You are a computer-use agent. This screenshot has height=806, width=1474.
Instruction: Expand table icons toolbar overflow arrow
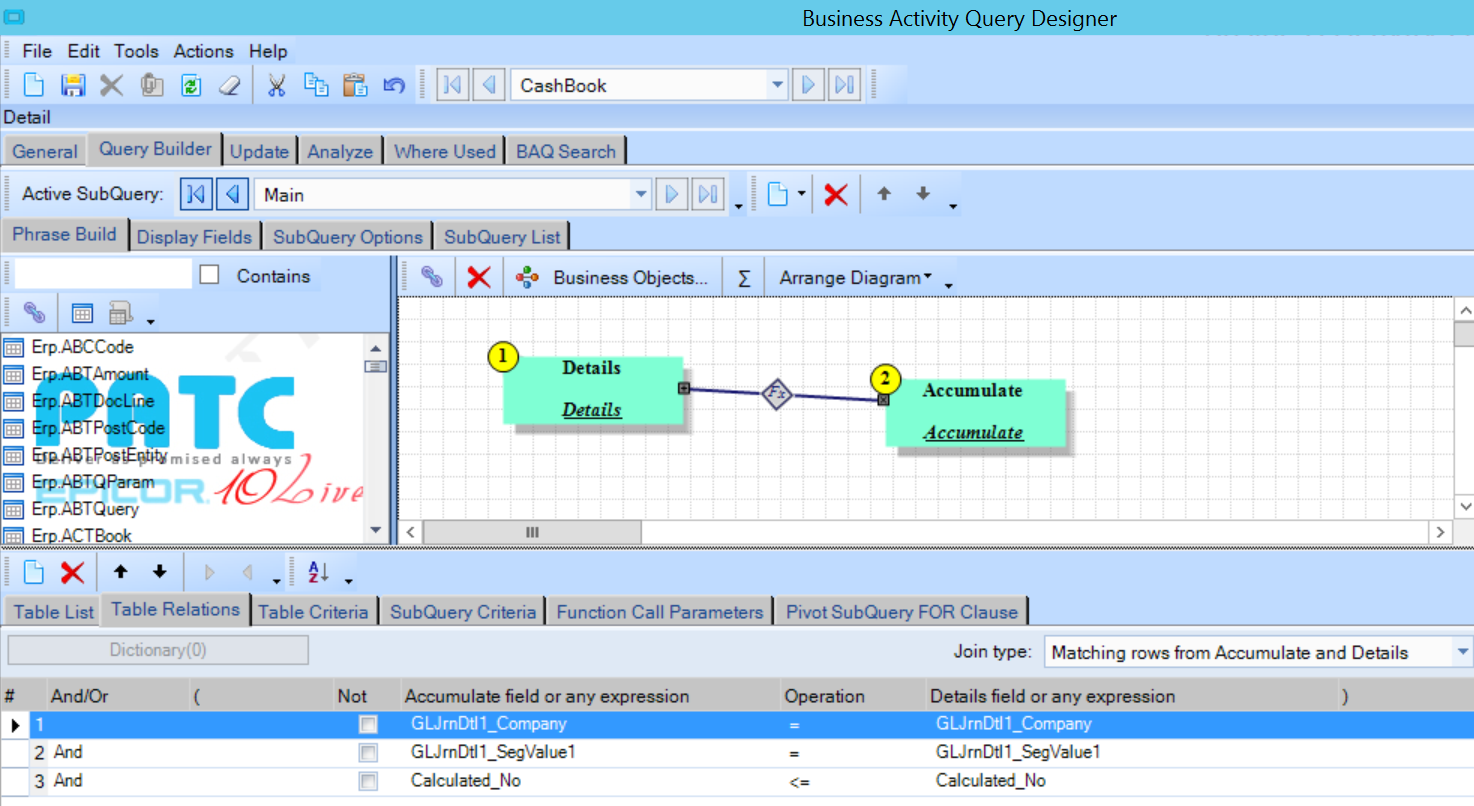(x=150, y=321)
